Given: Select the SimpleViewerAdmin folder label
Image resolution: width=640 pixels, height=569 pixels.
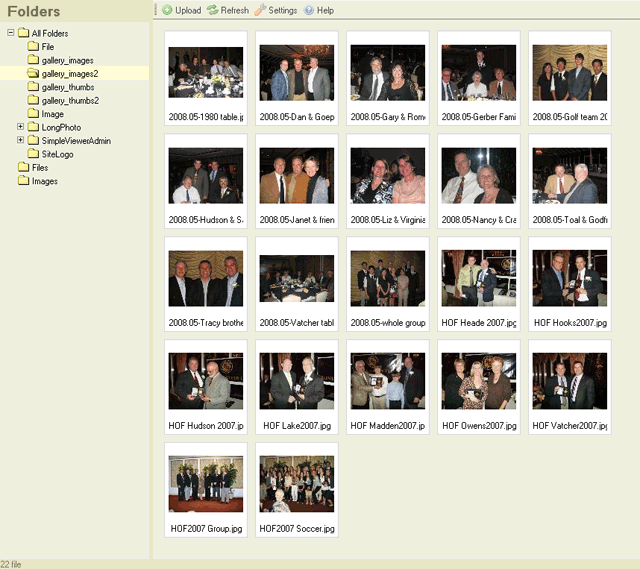Looking at the screenshot, I should coord(76,141).
